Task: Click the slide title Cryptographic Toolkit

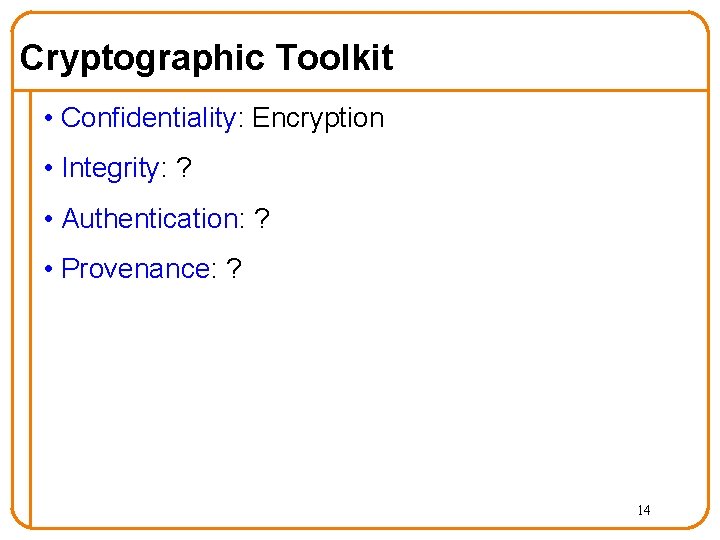Action: pyautogui.click(x=207, y=58)
